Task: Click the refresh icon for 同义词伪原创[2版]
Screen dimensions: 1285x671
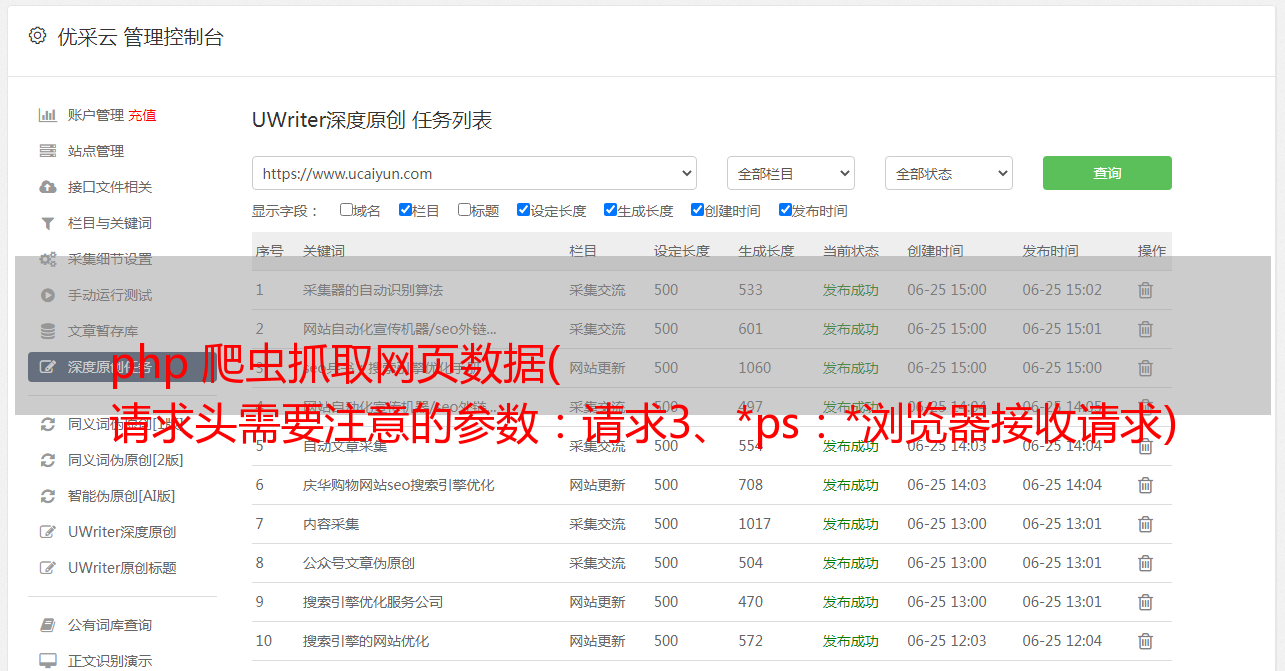Action: click(47, 460)
